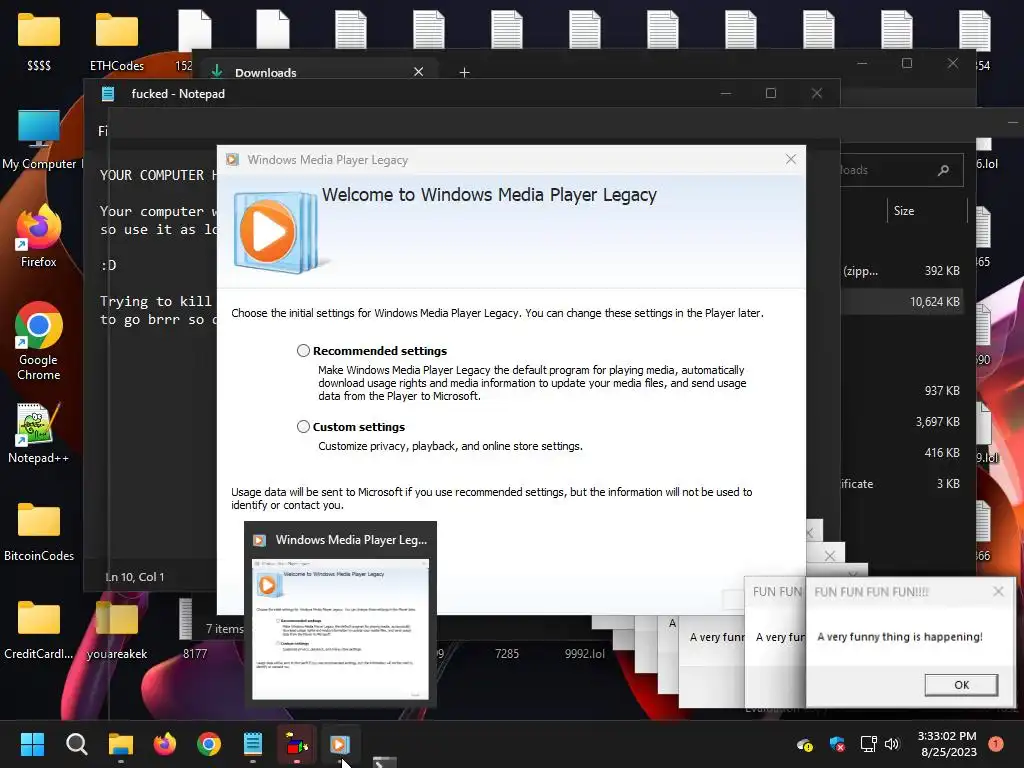
Task: Close the Windows Media Player Legacy dialog
Action: point(791,159)
